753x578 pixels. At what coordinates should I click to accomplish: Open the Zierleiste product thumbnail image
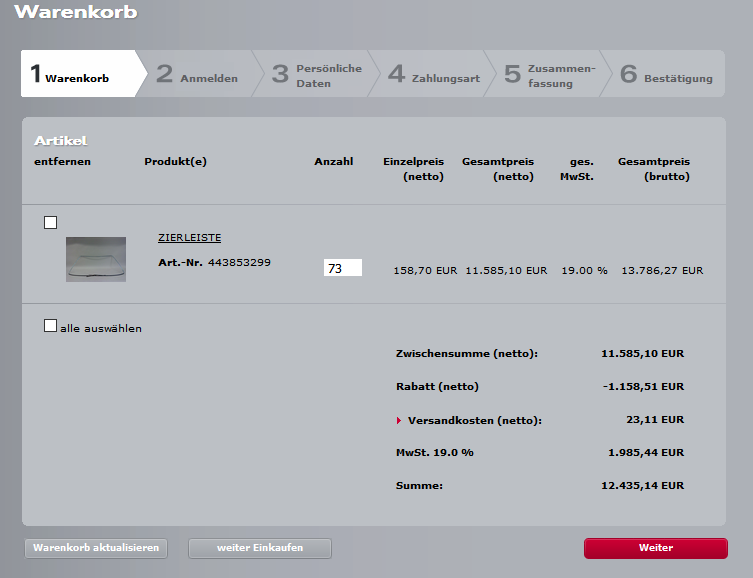click(96, 259)
